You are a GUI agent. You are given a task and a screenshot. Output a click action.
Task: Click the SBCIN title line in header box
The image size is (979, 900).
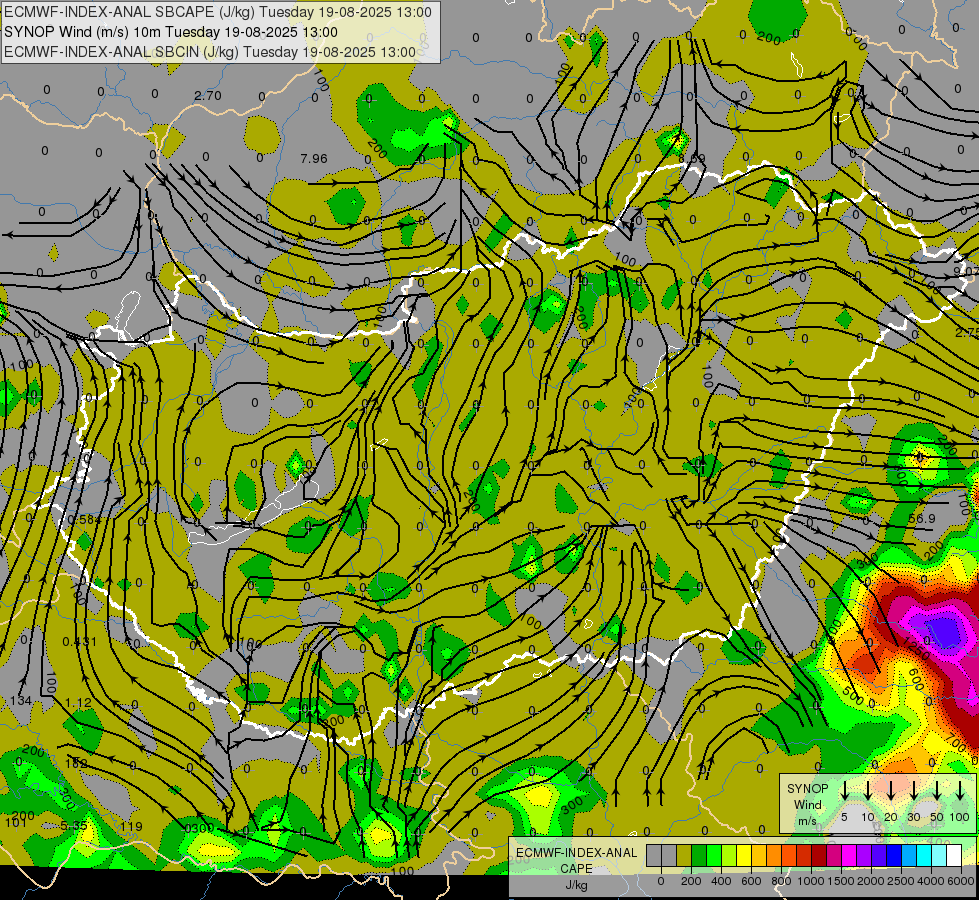click(210, 52)
